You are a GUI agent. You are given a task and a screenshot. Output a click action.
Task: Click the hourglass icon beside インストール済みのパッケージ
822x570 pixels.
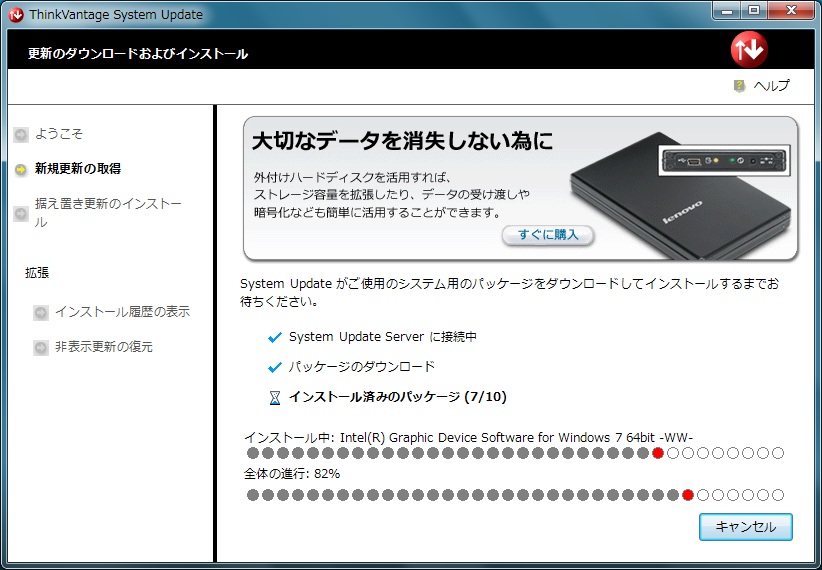(275, 398)
